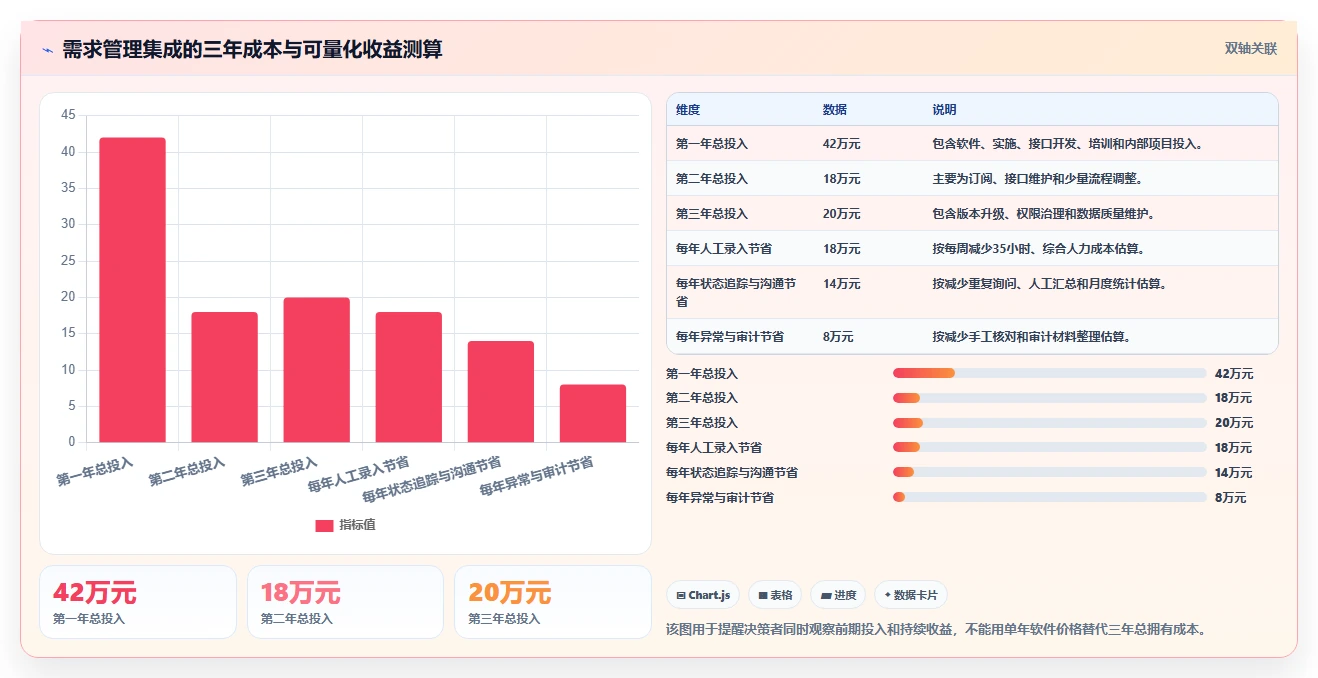The height and width of the screenshot is (678, 1318).
Task: Open the 42万元 summary card
Action: [x=138, y=602]
